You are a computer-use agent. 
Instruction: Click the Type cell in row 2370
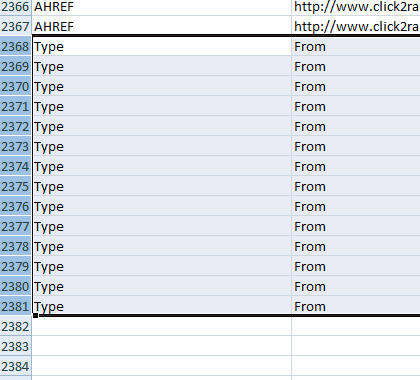tap(162, 86)
